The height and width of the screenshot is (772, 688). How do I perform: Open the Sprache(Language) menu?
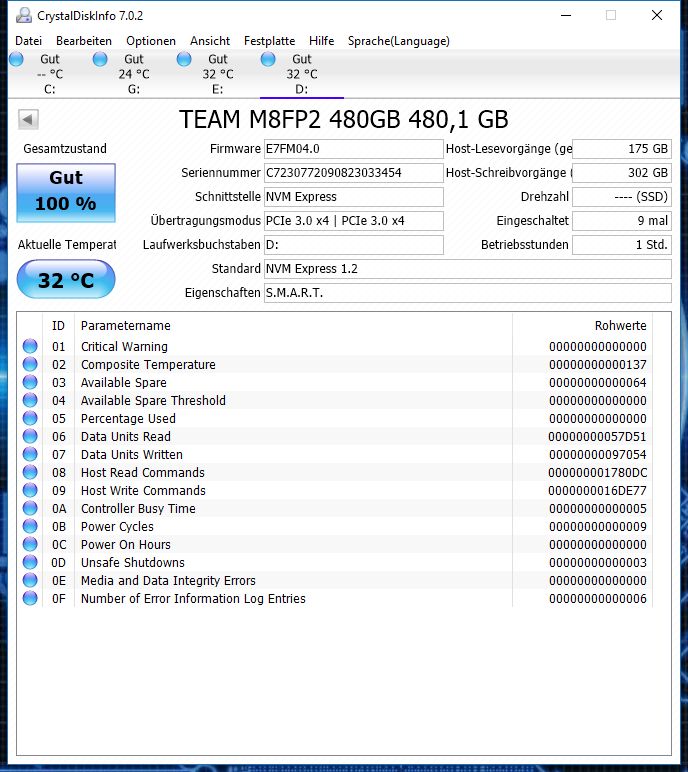[x=398, y=41]
